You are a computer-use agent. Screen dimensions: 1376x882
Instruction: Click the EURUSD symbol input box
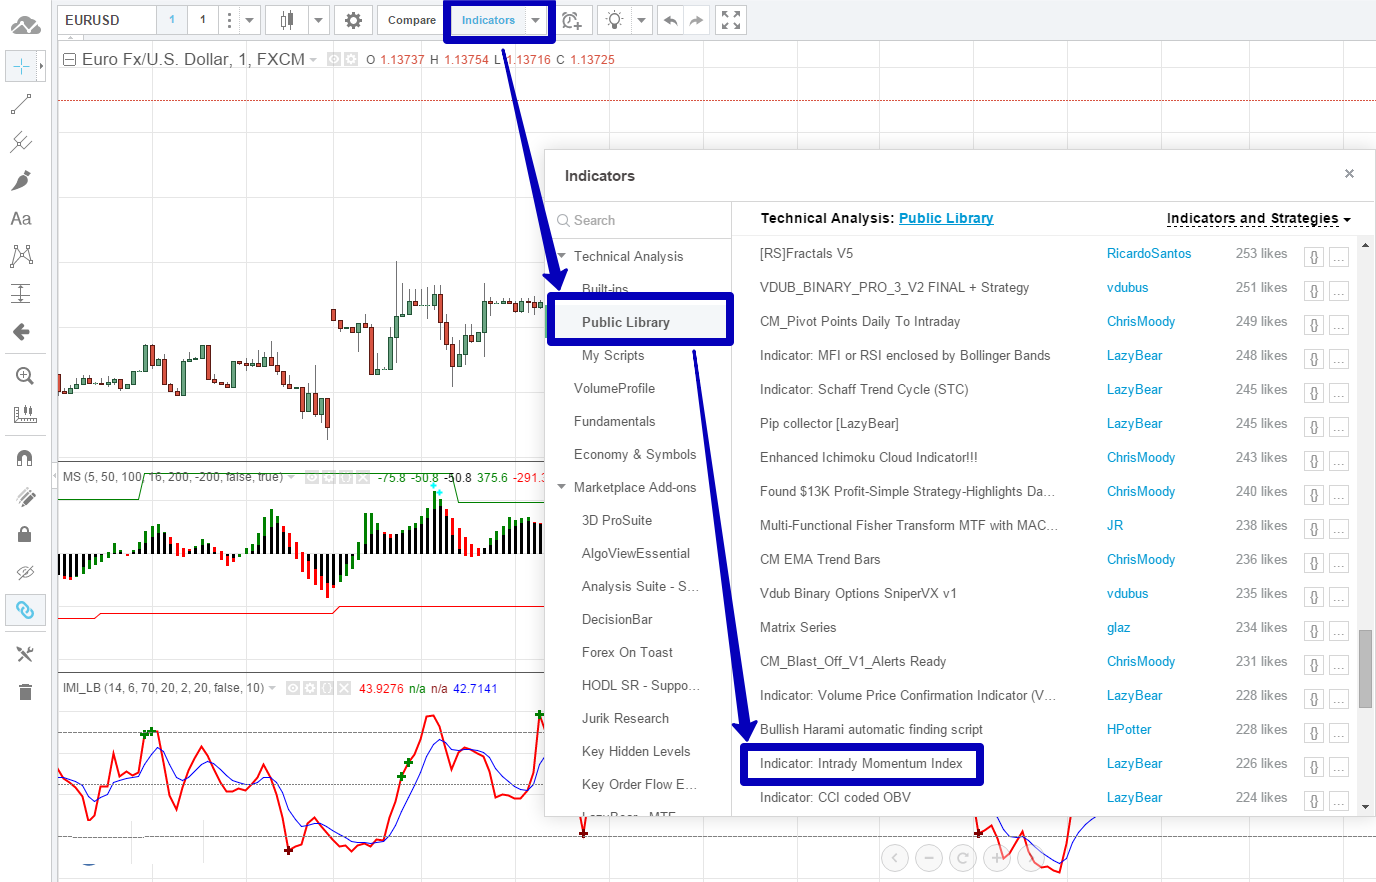107,20
